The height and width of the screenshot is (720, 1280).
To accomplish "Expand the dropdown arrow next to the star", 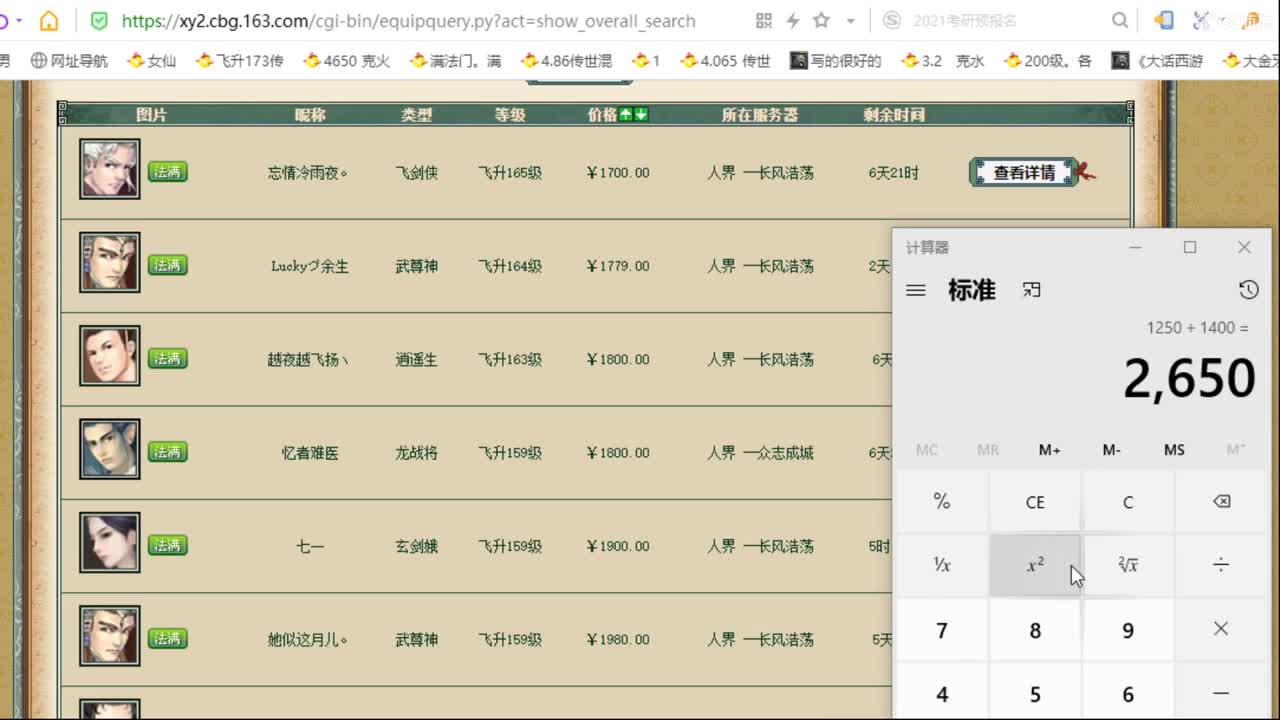I will tap(850, 21).
